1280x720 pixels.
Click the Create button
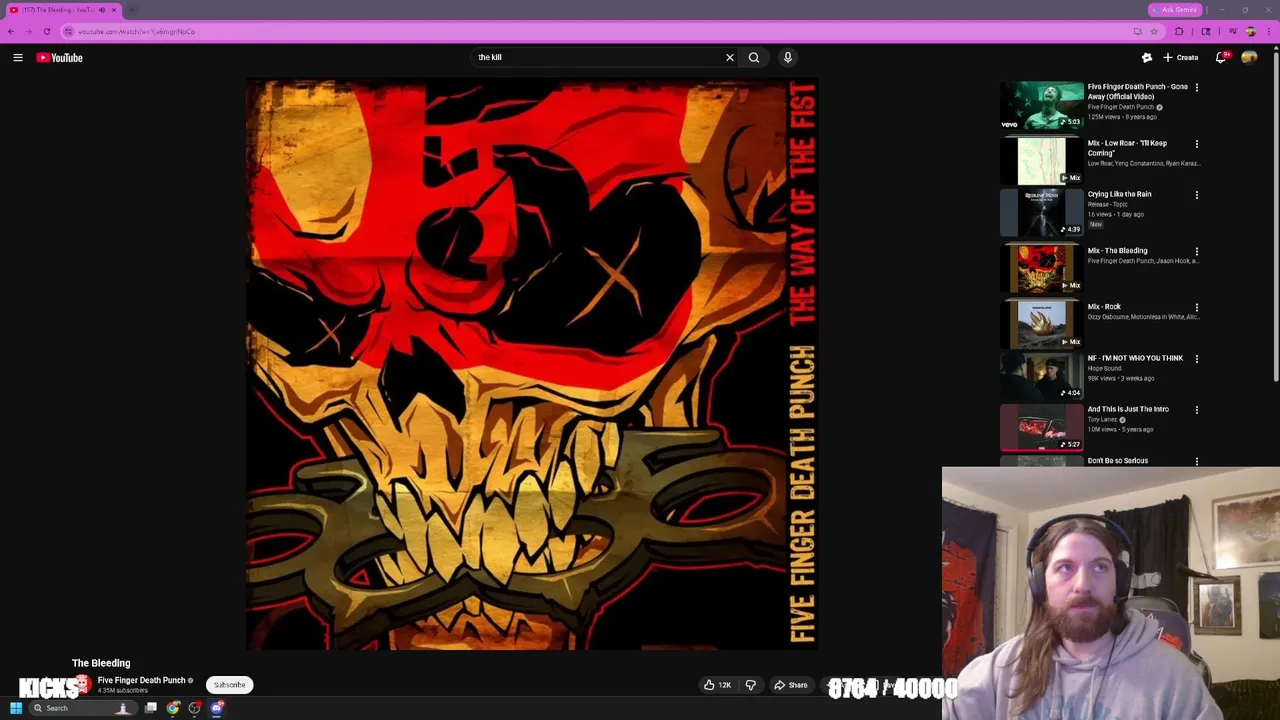tap(1181, 58)
